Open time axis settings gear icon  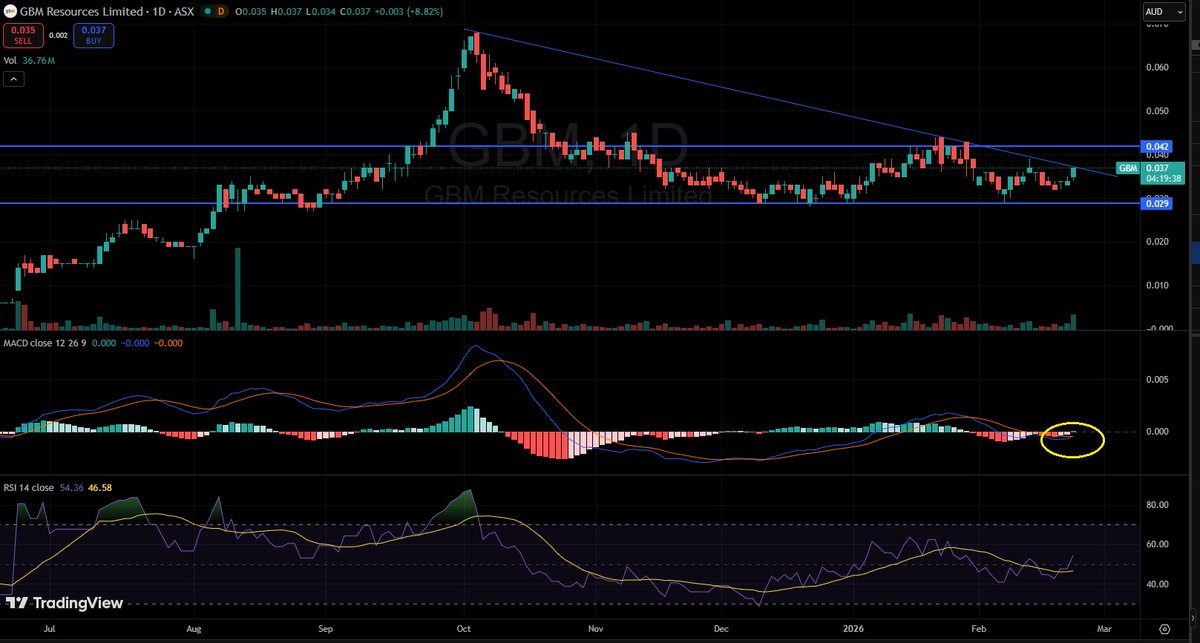(x=1165, y=629)
